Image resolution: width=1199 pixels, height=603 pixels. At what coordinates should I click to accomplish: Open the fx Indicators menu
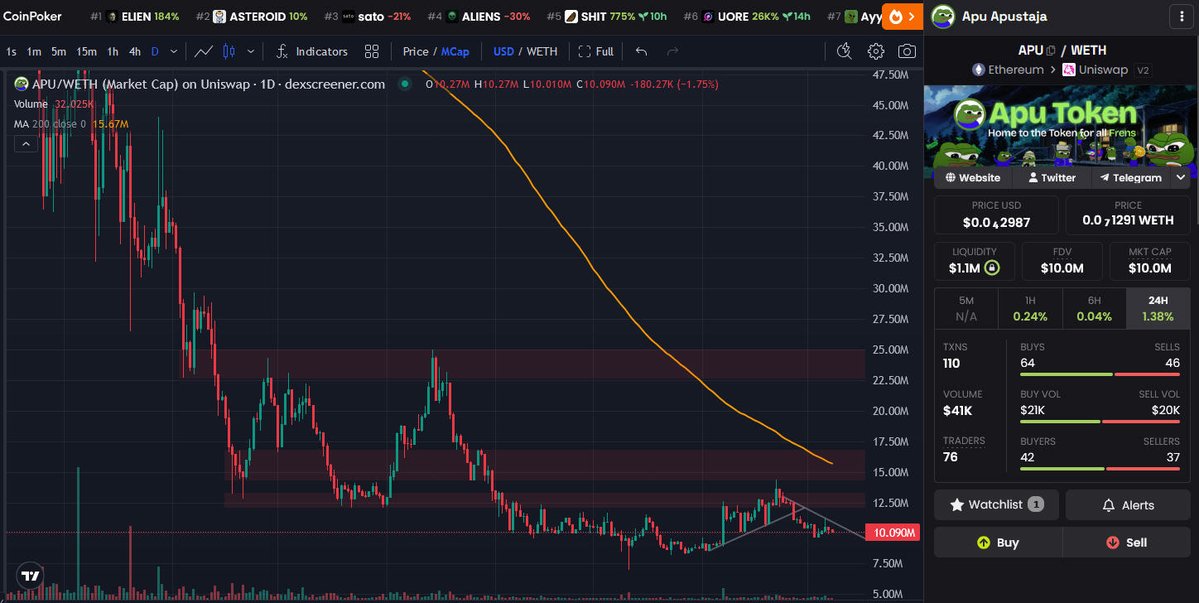tap(311, 51)
